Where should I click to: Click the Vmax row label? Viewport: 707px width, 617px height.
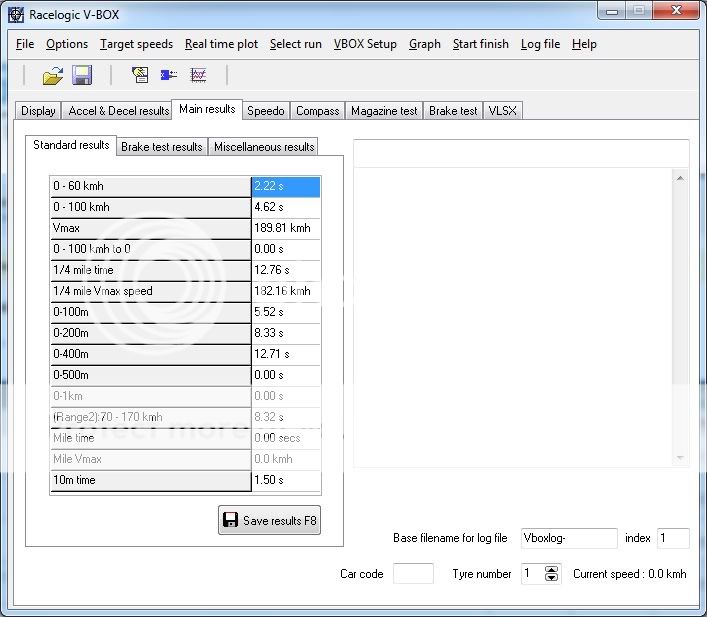click(151, 228)
